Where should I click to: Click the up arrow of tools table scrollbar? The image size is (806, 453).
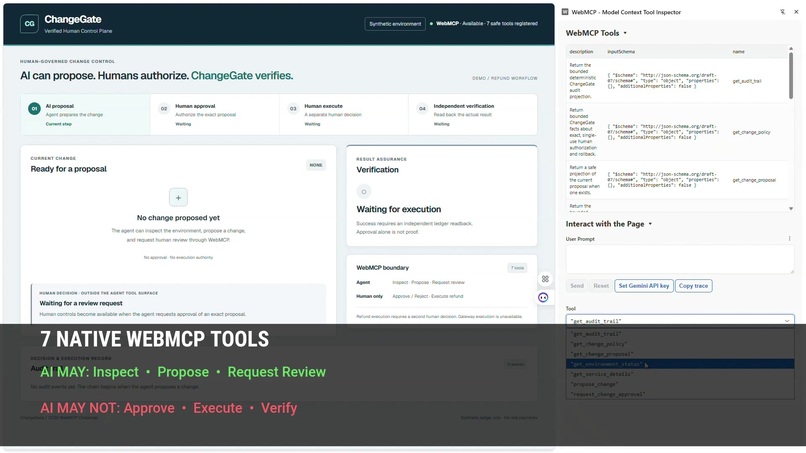(791, 48)
